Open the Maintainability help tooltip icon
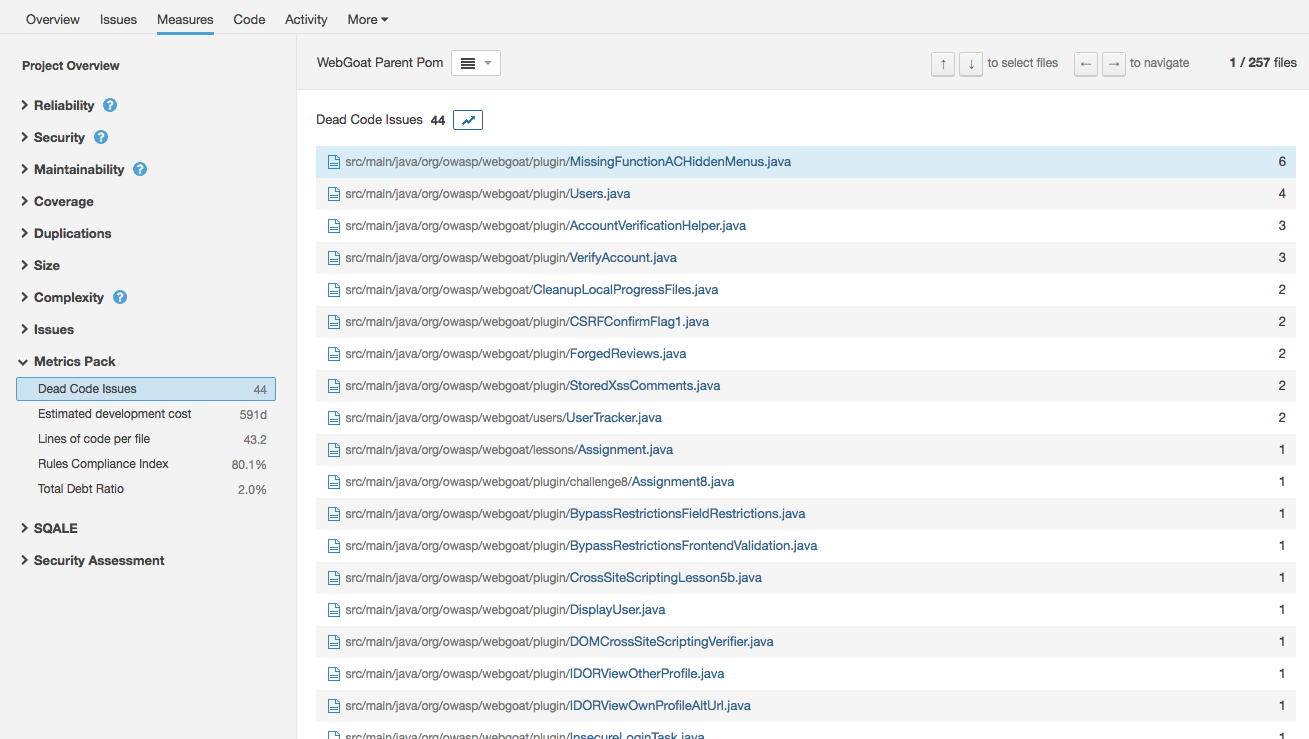This screenshot has height=739, width=1309. click(x=140, y=169)
